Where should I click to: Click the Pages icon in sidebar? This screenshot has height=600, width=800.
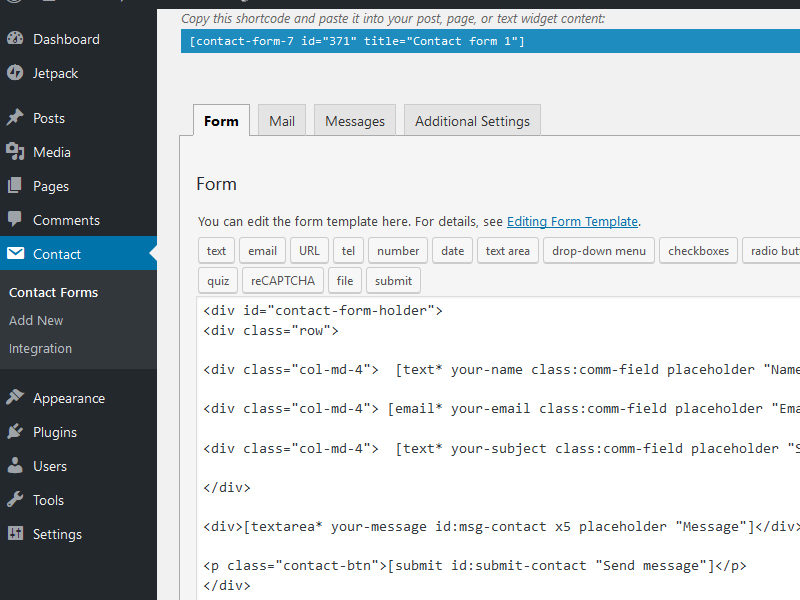point(15,186)
